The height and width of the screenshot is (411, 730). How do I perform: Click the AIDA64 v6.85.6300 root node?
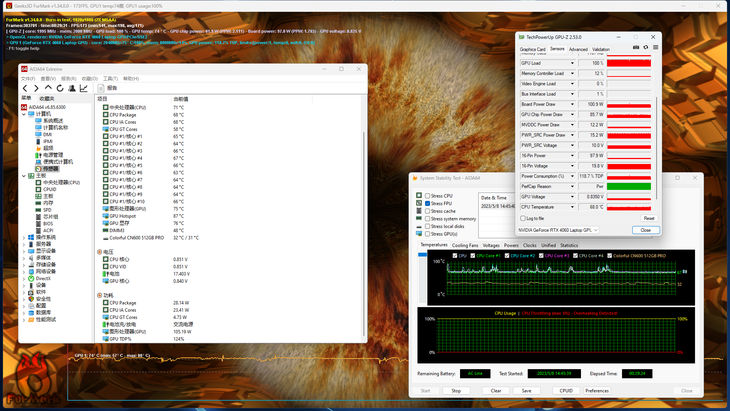pyautogui.click(x=43, y=107)
